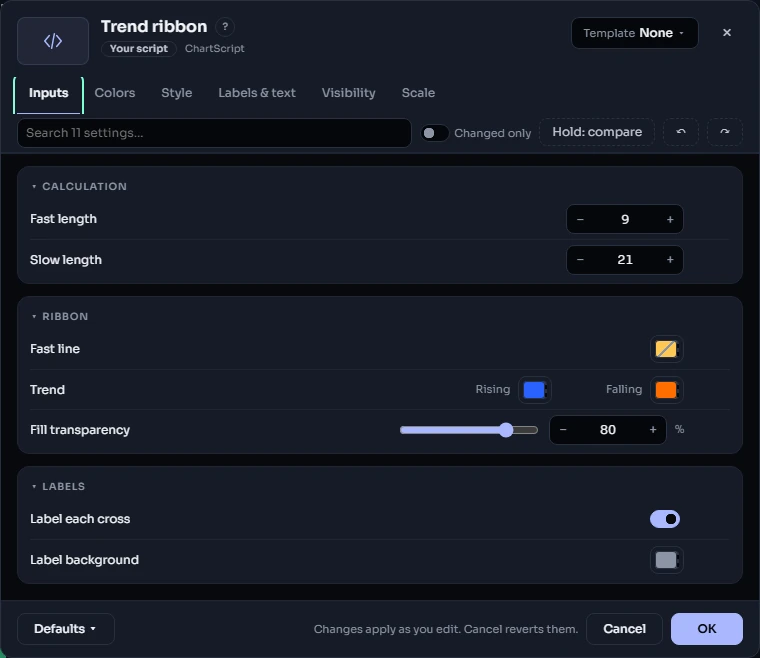Viewport: 760px width, 658px height.
Task: Collapse the Labels section
Action: point(58,486)
